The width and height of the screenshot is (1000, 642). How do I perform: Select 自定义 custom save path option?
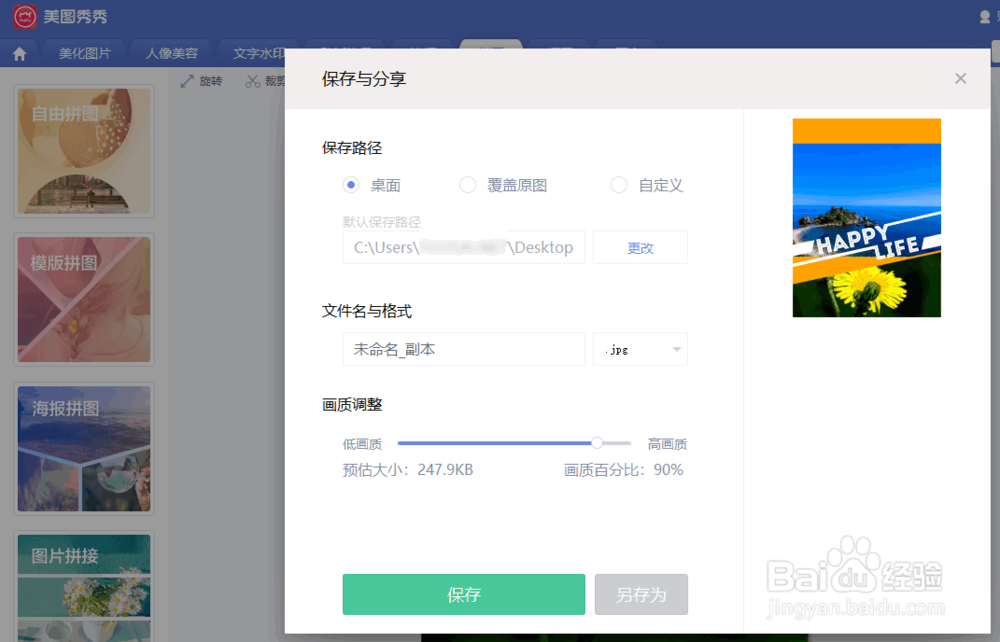point(619,185)
